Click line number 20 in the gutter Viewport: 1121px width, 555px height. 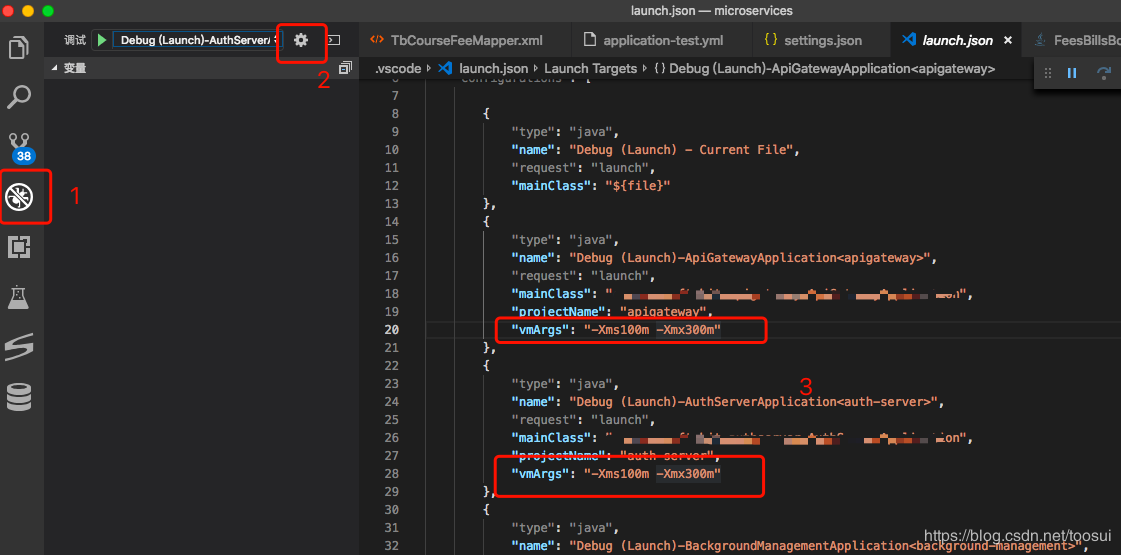392,329
